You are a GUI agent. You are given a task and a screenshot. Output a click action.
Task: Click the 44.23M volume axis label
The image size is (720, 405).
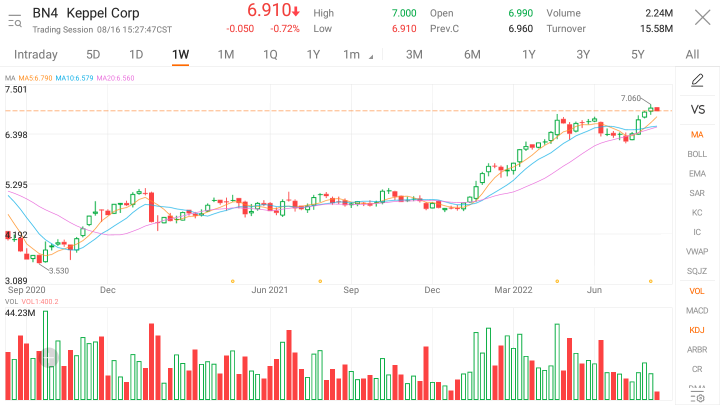pyautogui.click(x=20, y=313)
